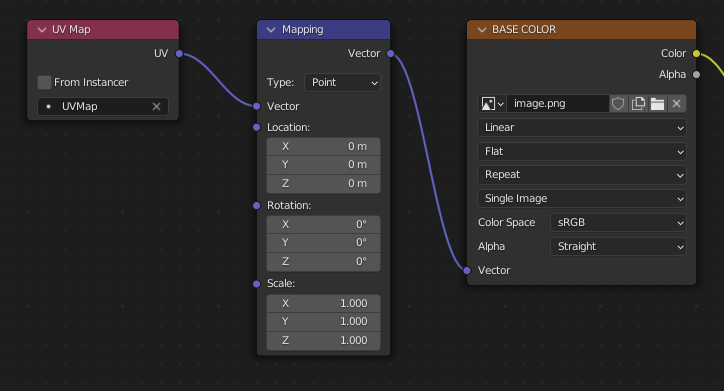Open the Single Image source dropdown

[582, 199]
